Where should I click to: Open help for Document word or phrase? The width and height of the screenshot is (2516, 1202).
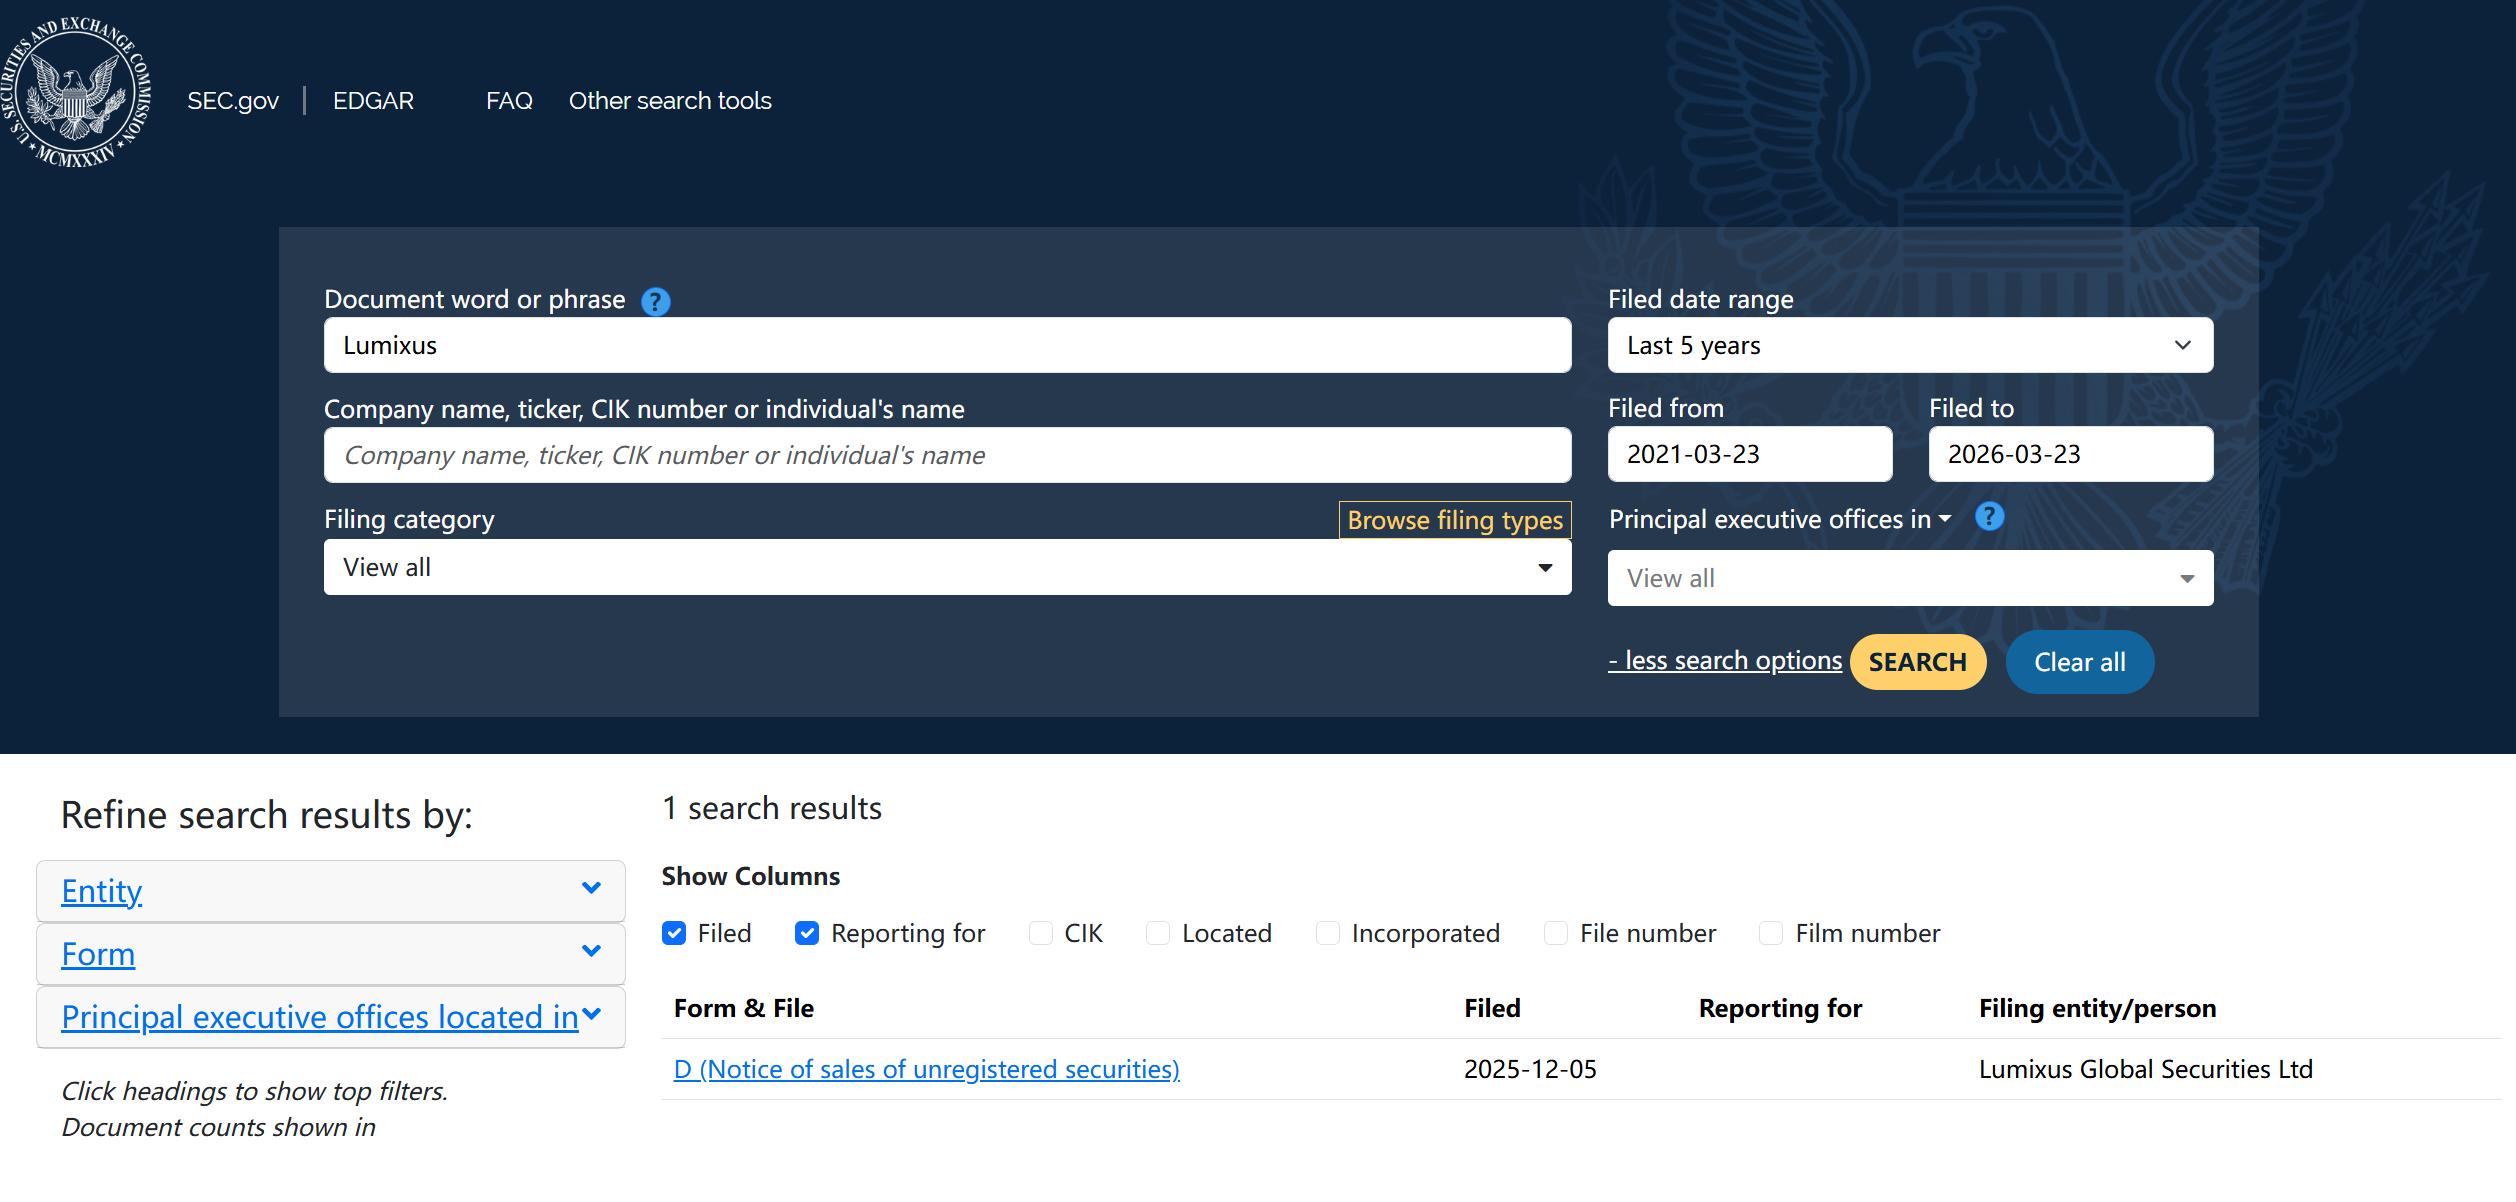(656, 301)
